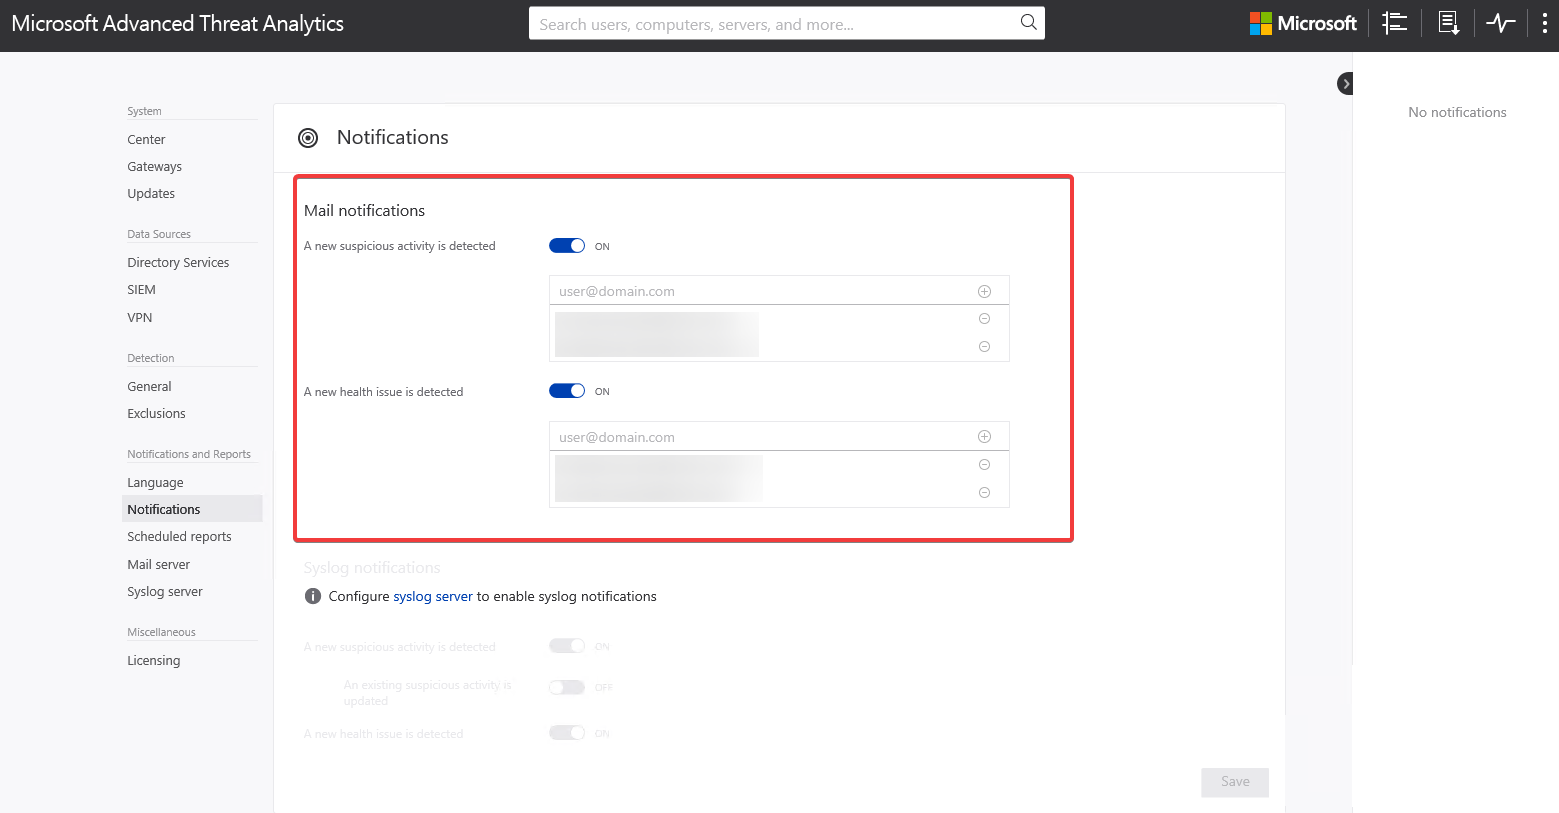Viewport: 1559px width, 813px height.
Task: Disable mail alert for new health issue
Action: click(x=567, y=391)
